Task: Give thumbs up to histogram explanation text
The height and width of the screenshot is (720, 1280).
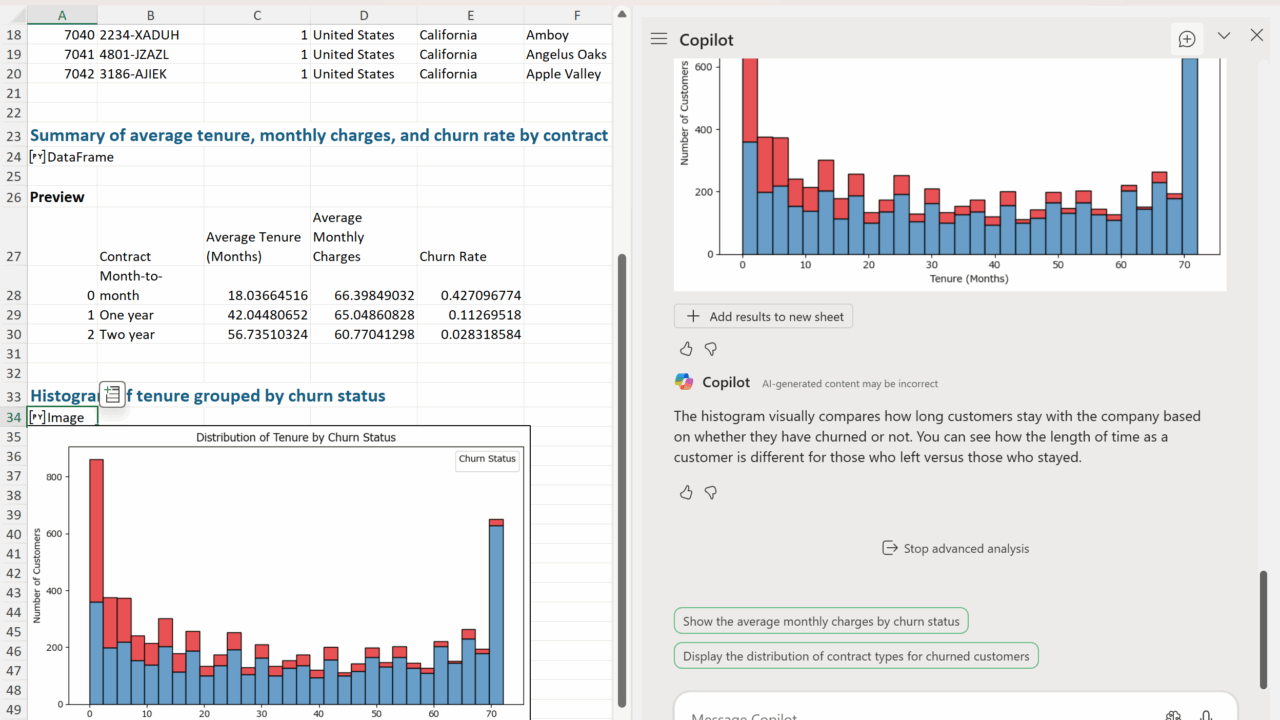Action: (686, 492)
